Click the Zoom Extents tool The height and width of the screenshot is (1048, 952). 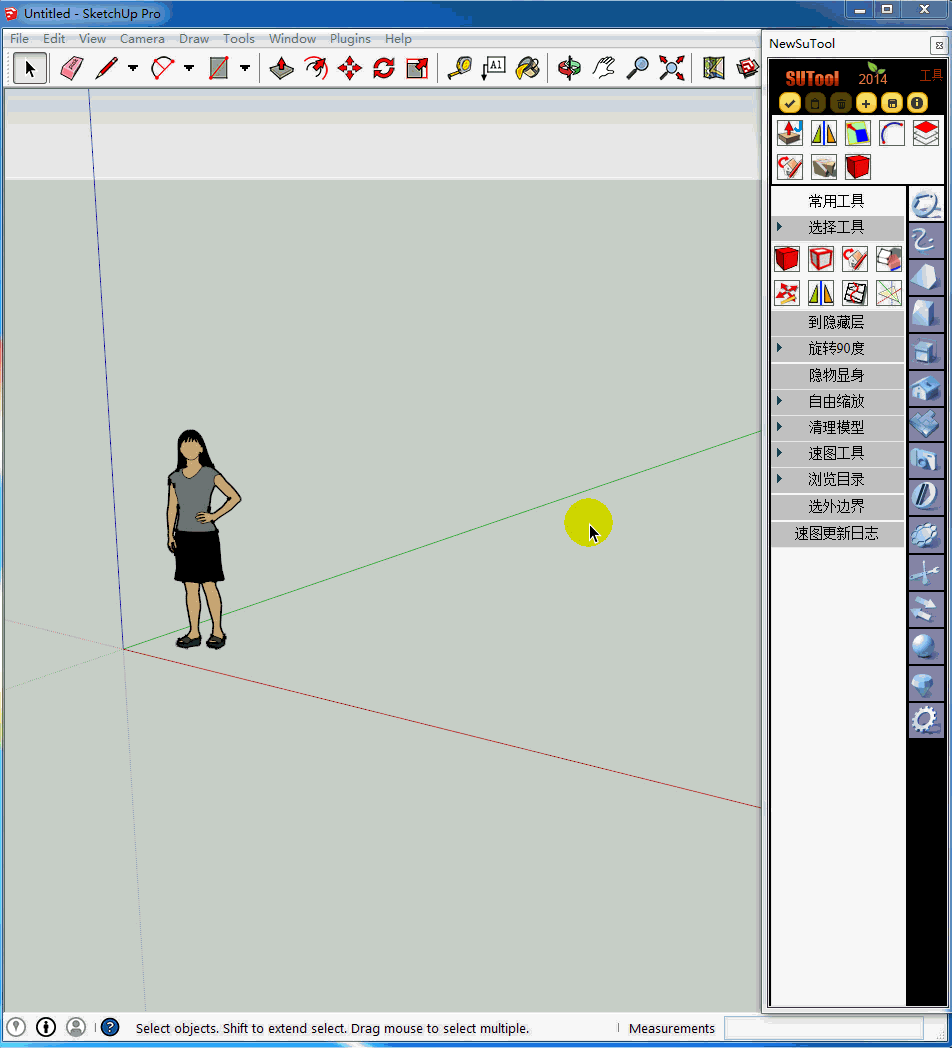coord(672,68)
